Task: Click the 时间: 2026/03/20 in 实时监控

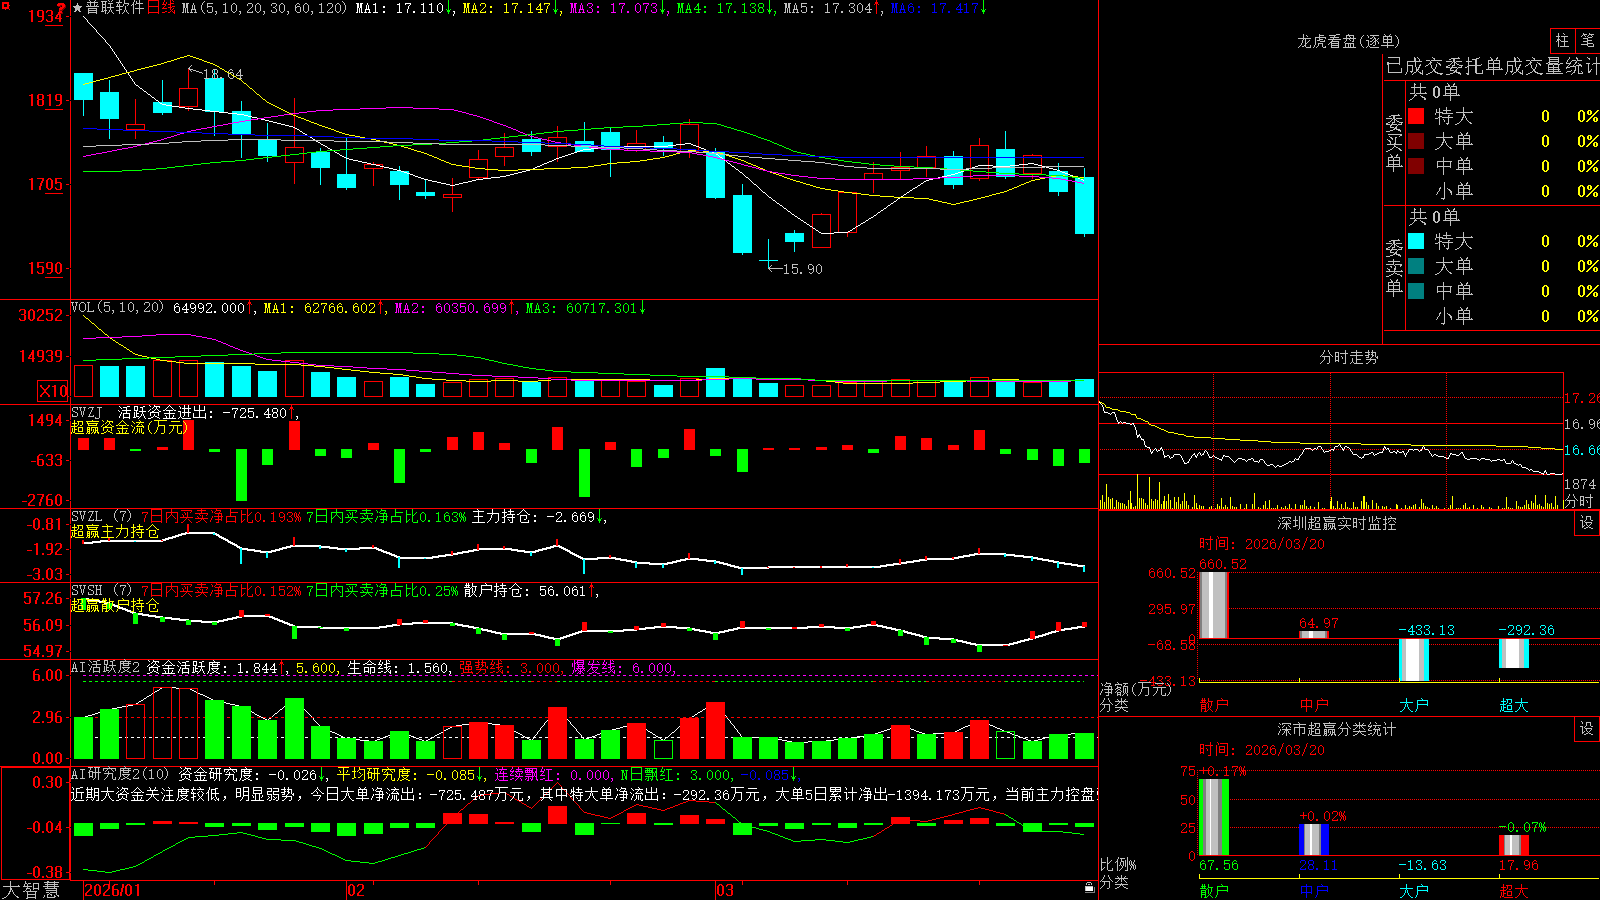Action: click(x=1262, y=544)
